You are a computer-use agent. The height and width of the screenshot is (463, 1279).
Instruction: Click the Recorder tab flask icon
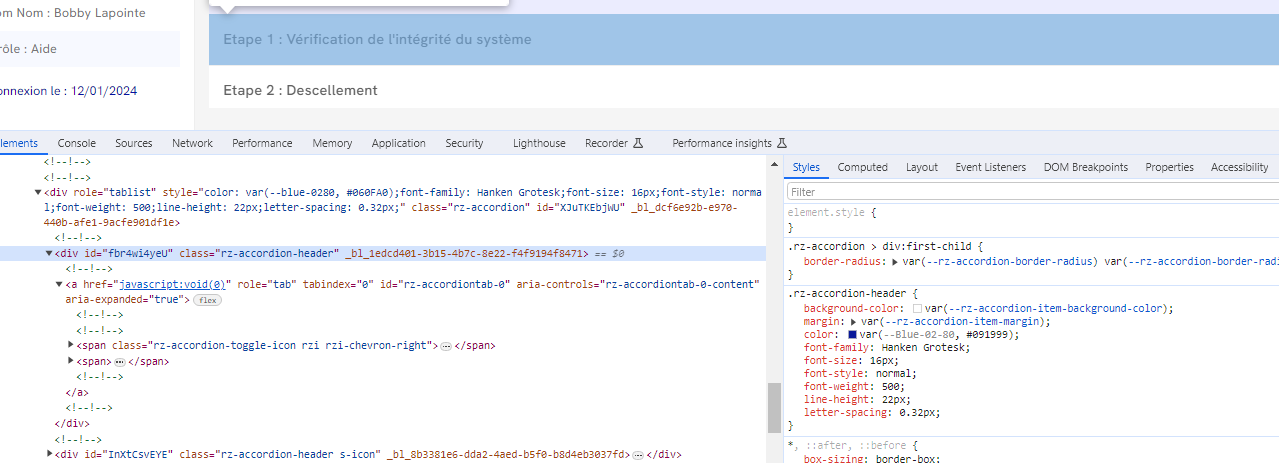click(637, 143)
